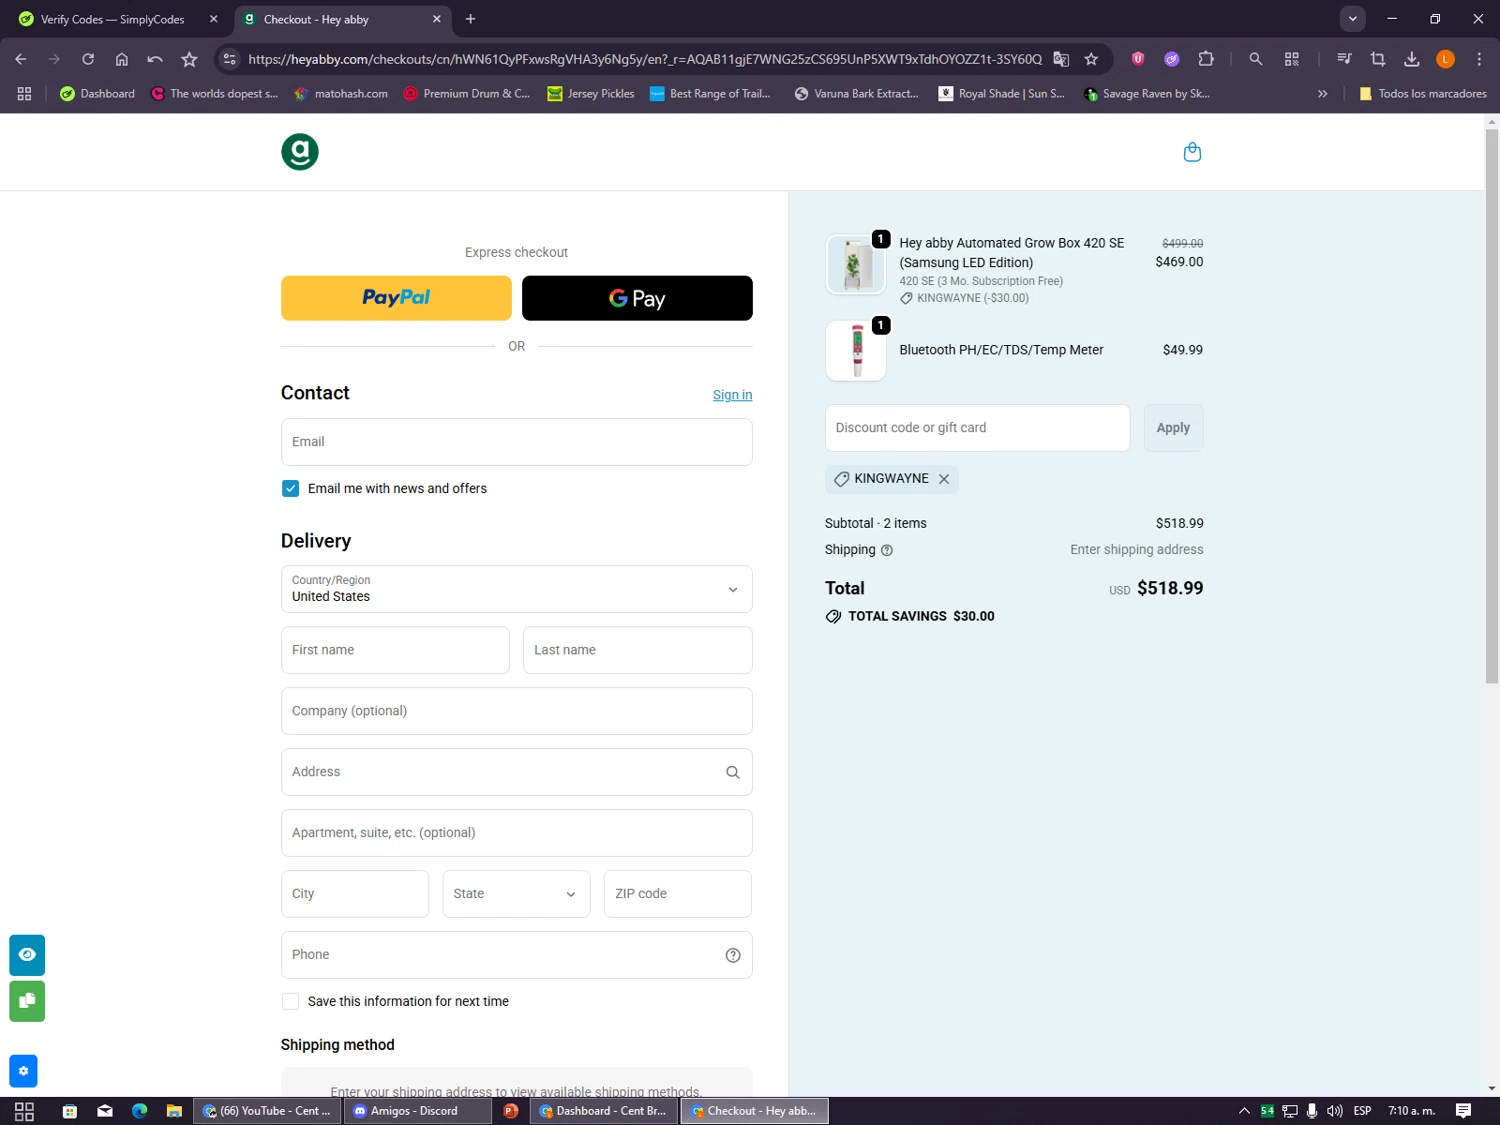
Task: Click the address search magnifier icon
Action: (733, 772)
